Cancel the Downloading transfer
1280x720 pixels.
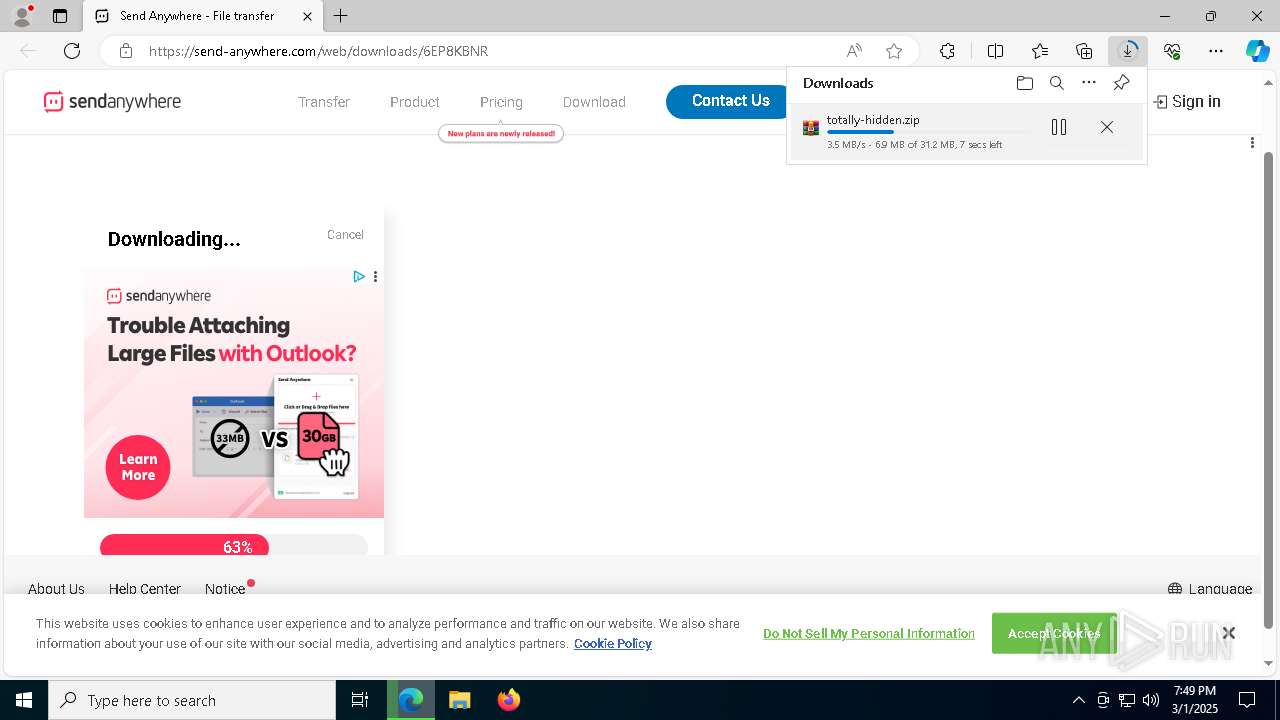[345, 235]
